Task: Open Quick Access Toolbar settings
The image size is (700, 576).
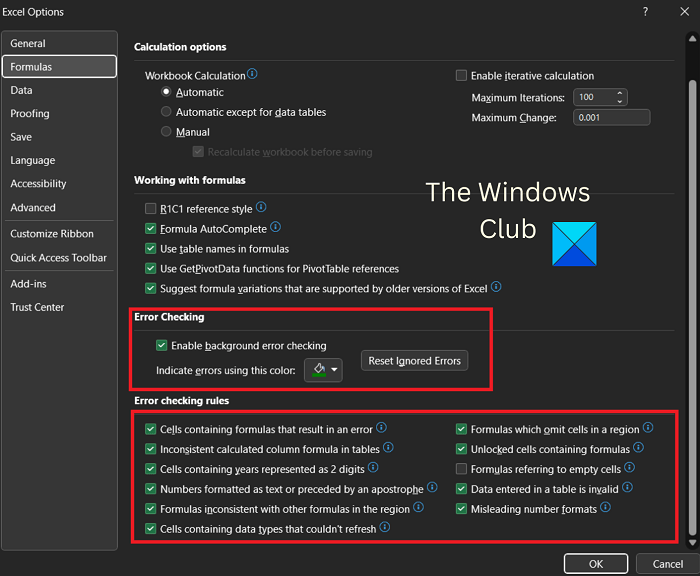Action: point(59,258)
